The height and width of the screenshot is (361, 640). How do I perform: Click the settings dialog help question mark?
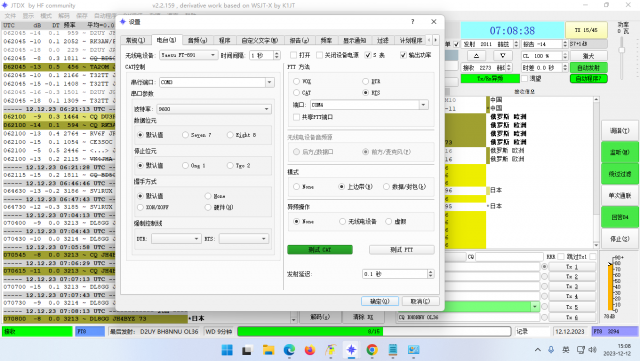[412, 22]
